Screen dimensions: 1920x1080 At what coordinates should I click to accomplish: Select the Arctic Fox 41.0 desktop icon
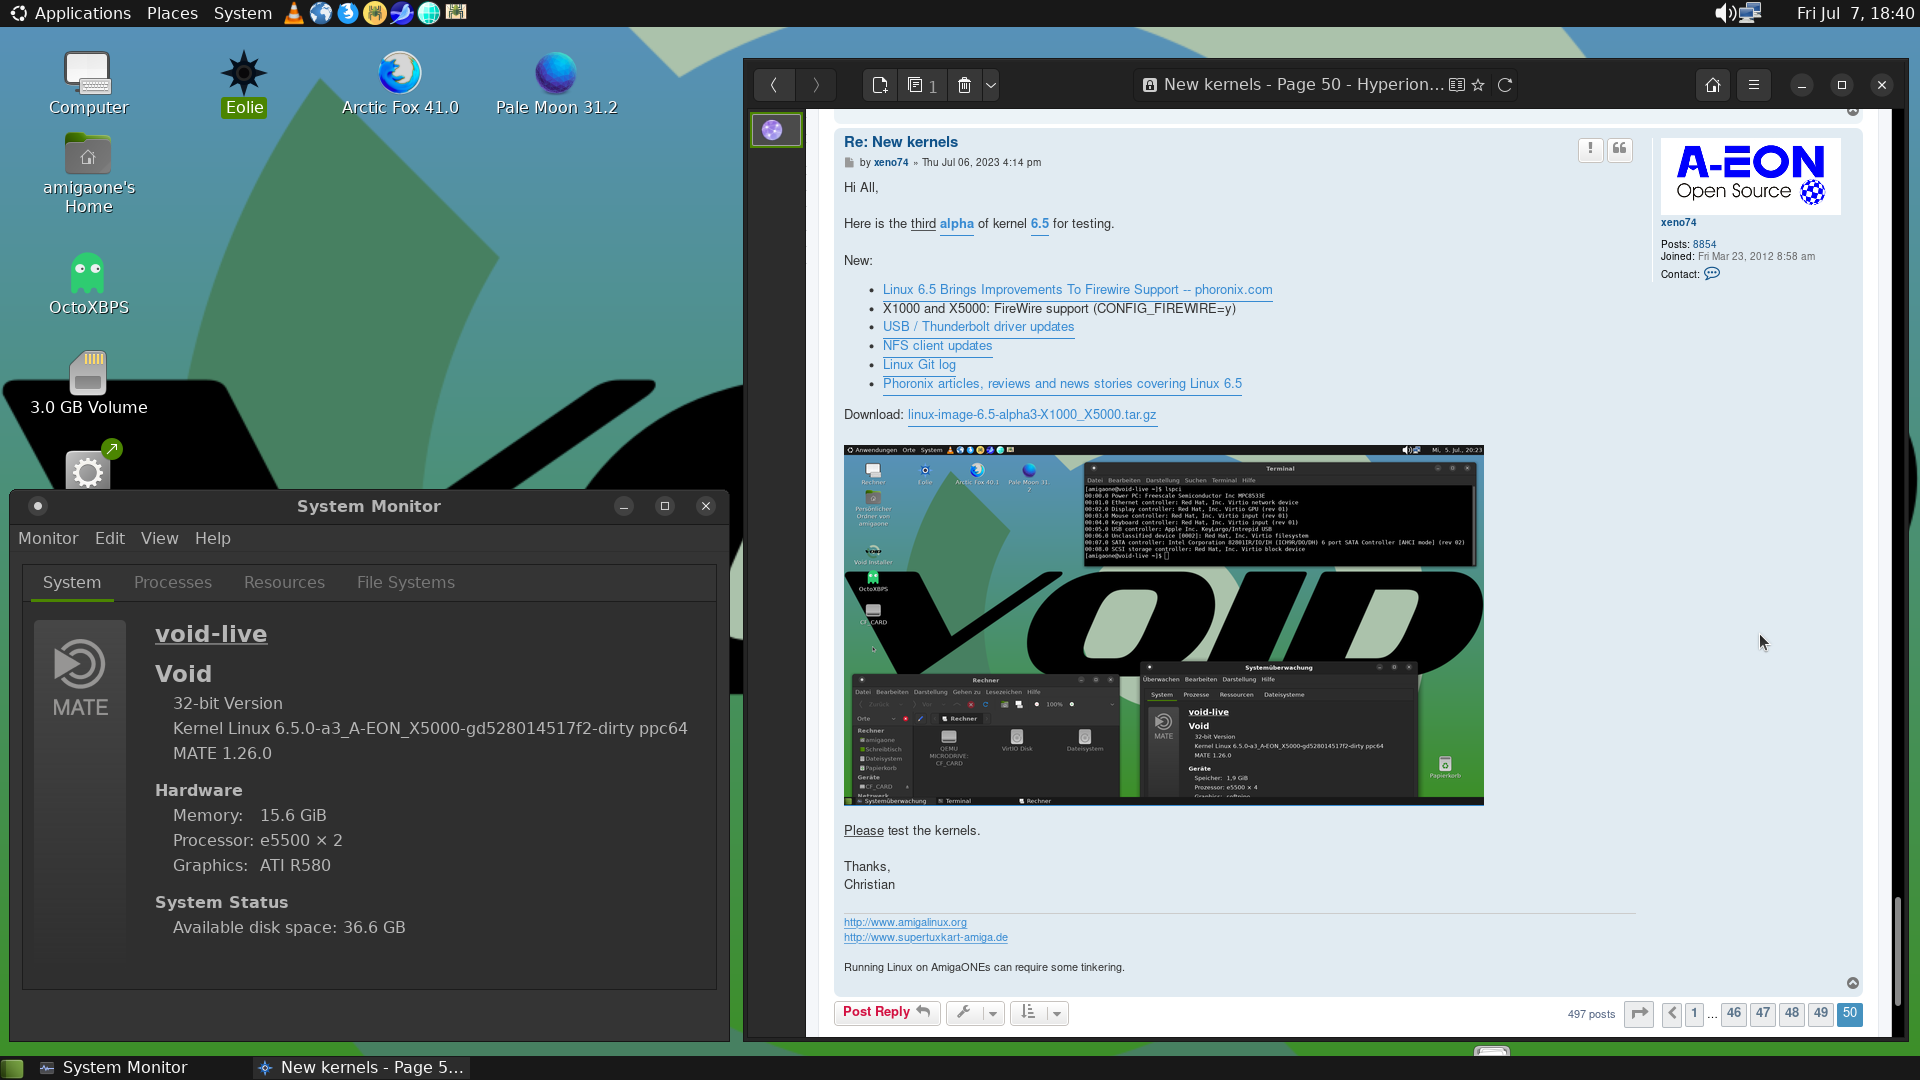point(400,84)
